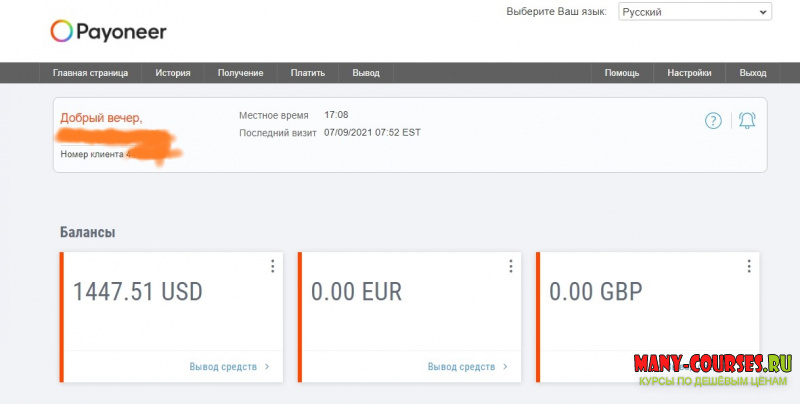Click Помощь in the navigation bar

click(622, 73)
